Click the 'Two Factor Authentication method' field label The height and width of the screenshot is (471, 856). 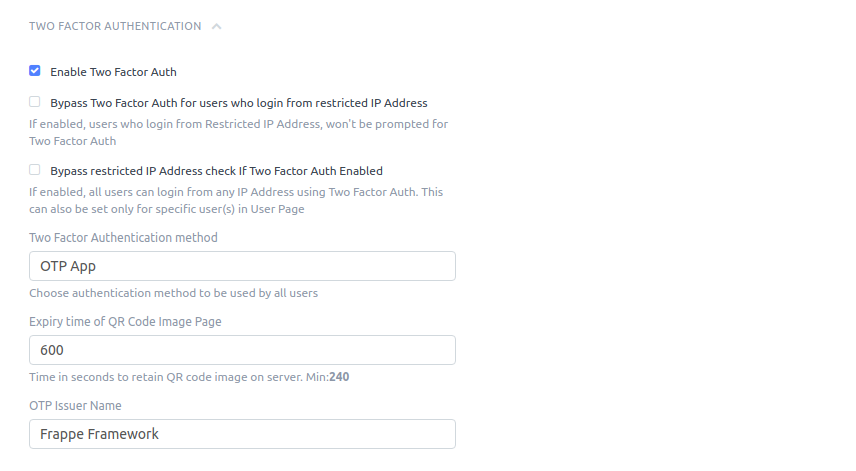coord(123,238)
